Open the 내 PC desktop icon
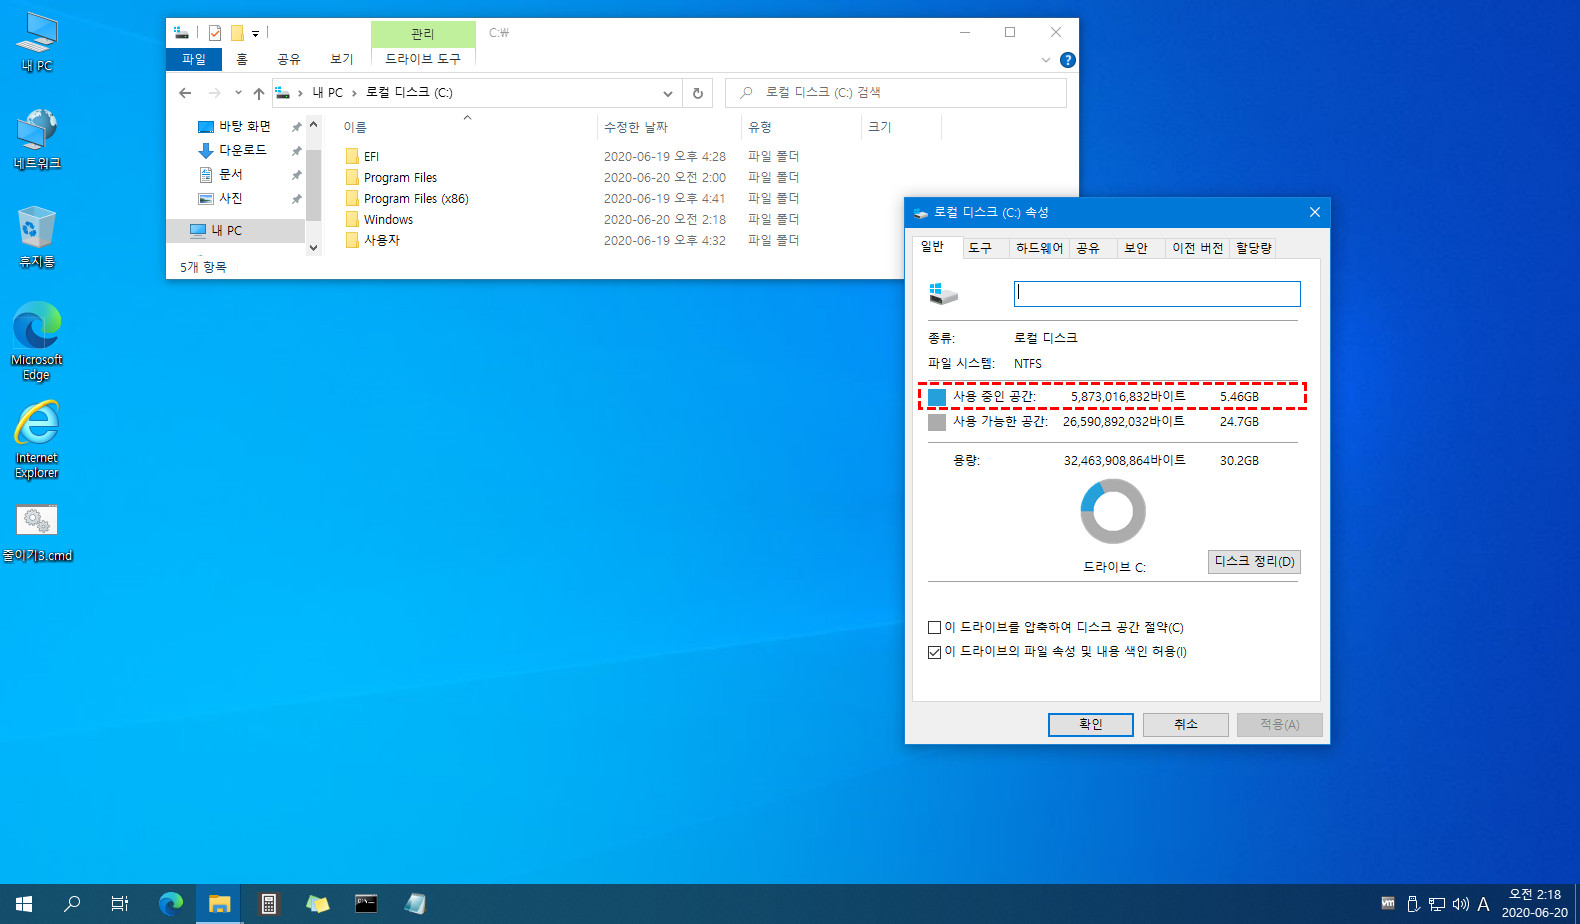Image resolution: width=1580 pixels, height=924 pixels. pyautogui.click(x=37, y=42)
